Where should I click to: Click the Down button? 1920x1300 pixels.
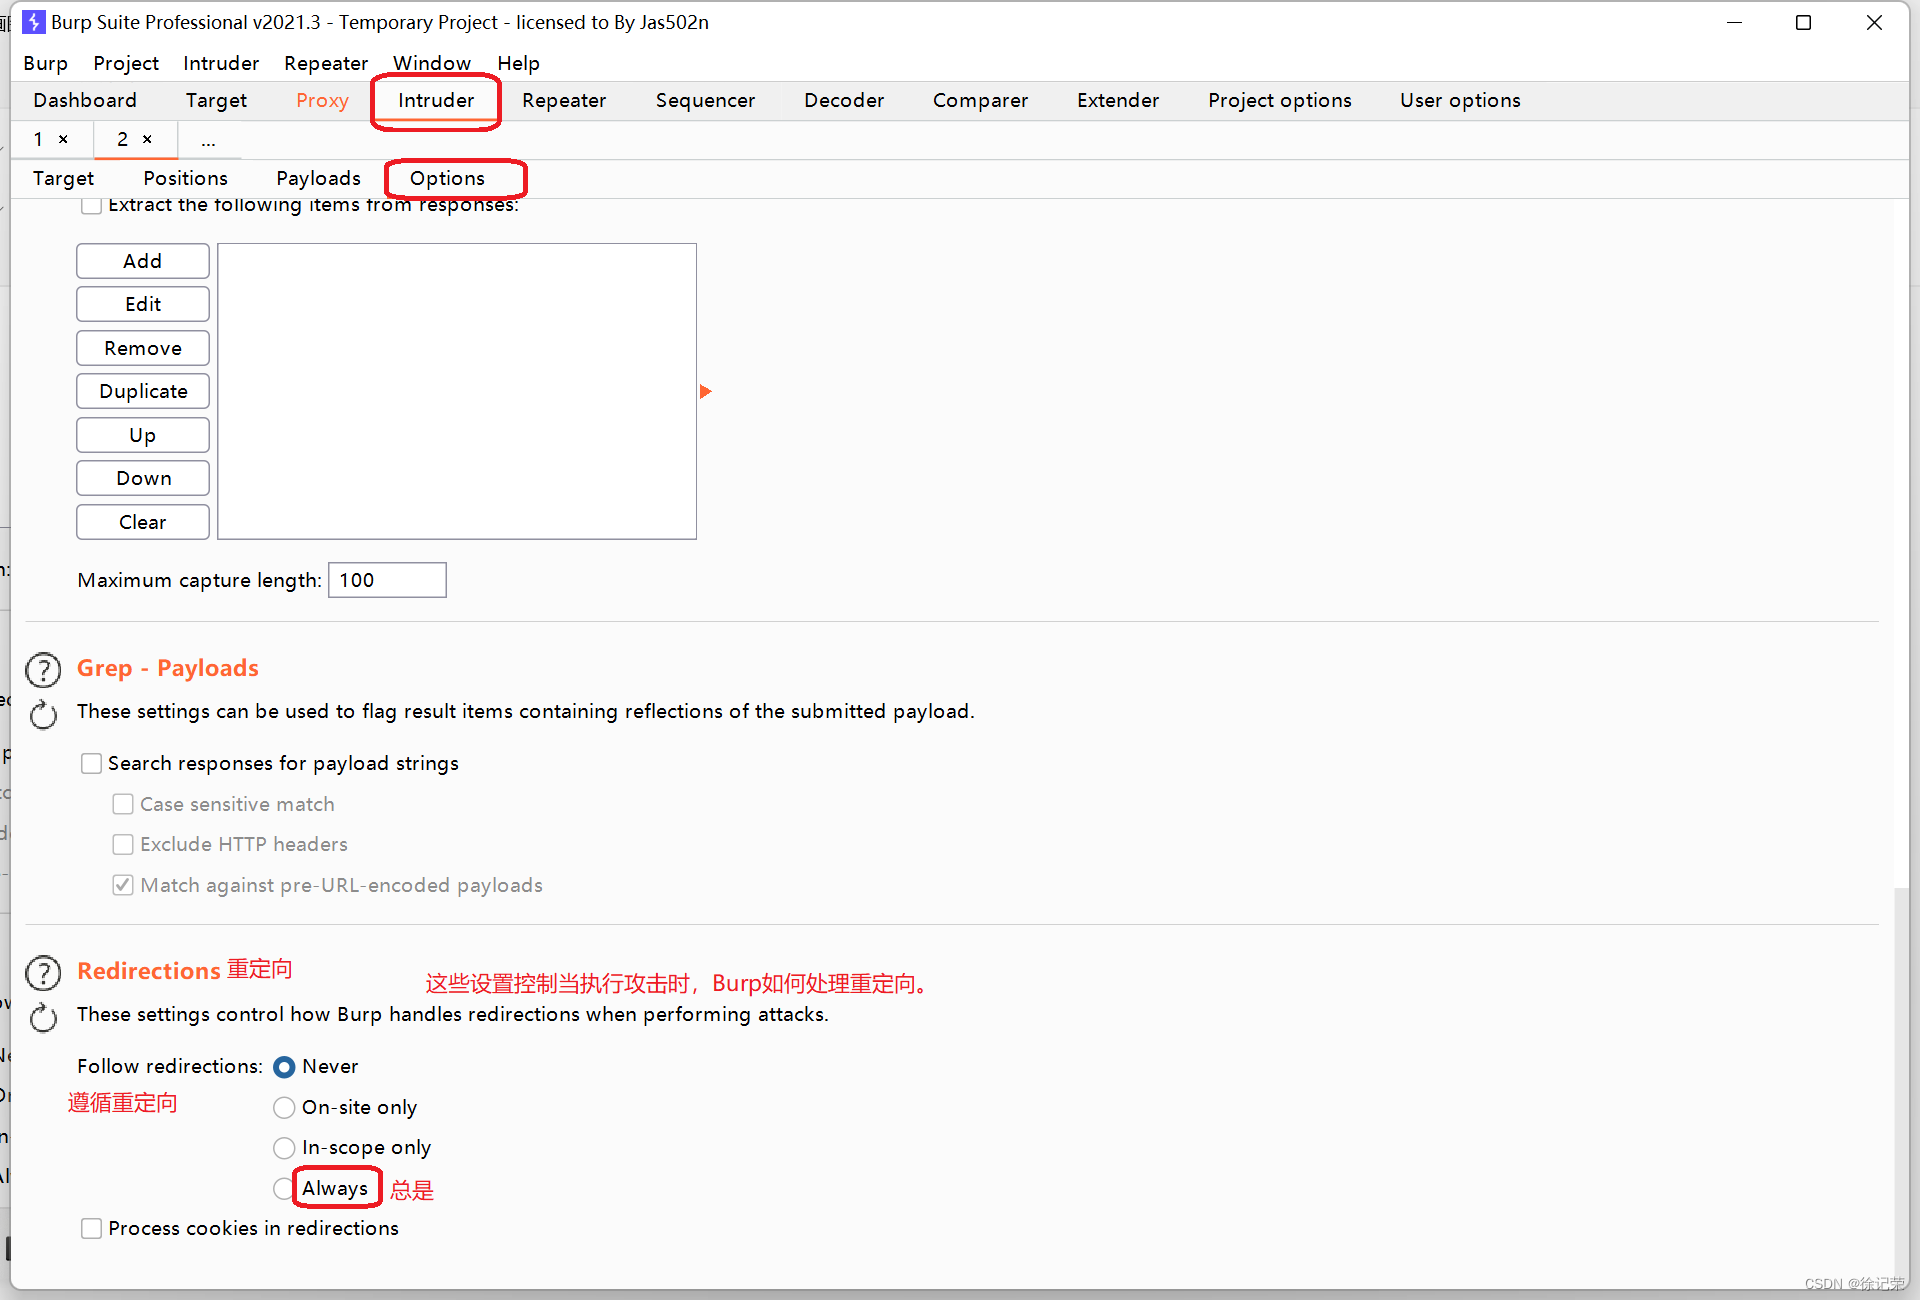tap(143, 478)
